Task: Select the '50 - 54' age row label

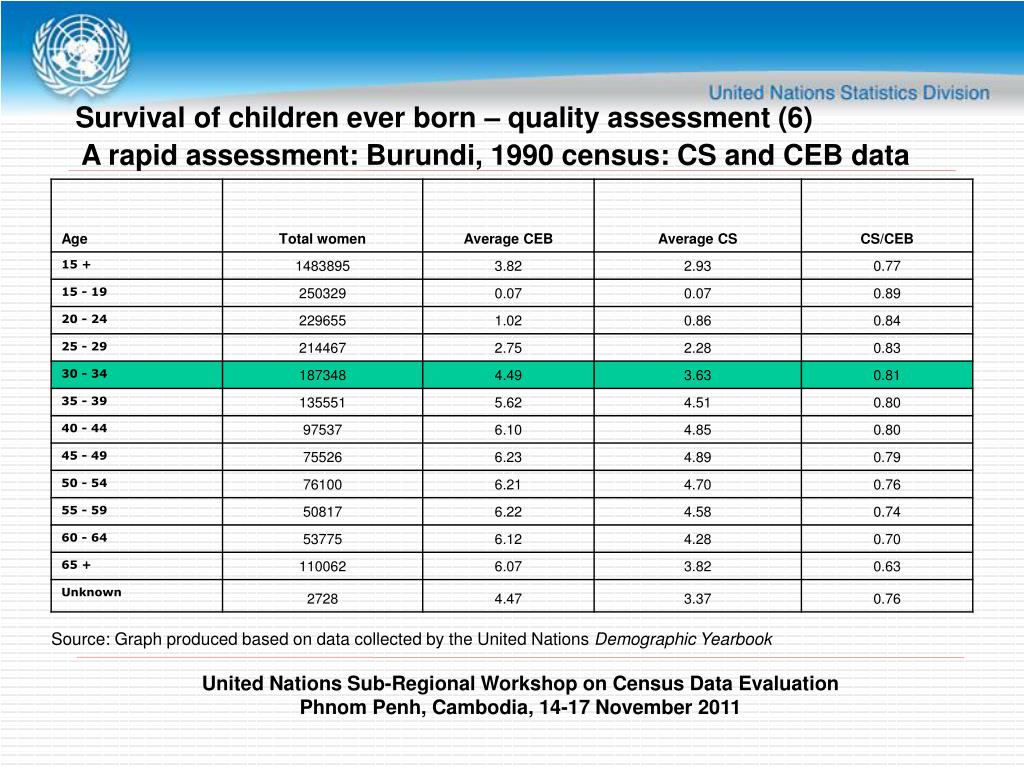Action: [x=84, y=484]
